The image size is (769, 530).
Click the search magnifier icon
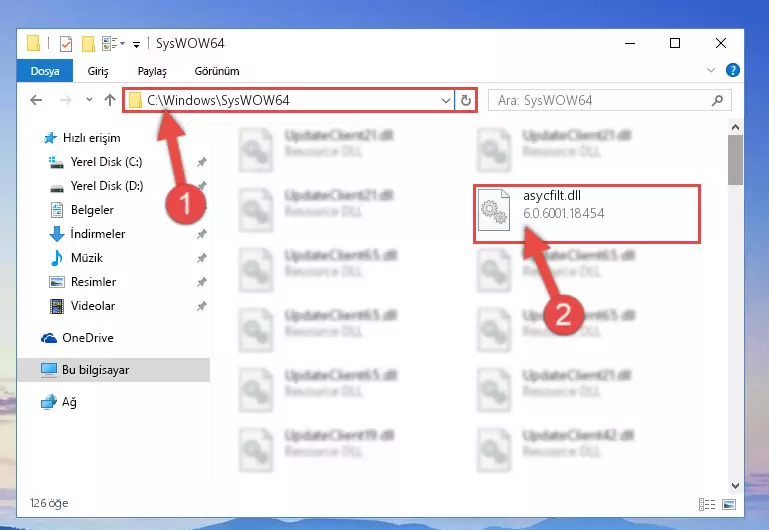click(717, 101)
